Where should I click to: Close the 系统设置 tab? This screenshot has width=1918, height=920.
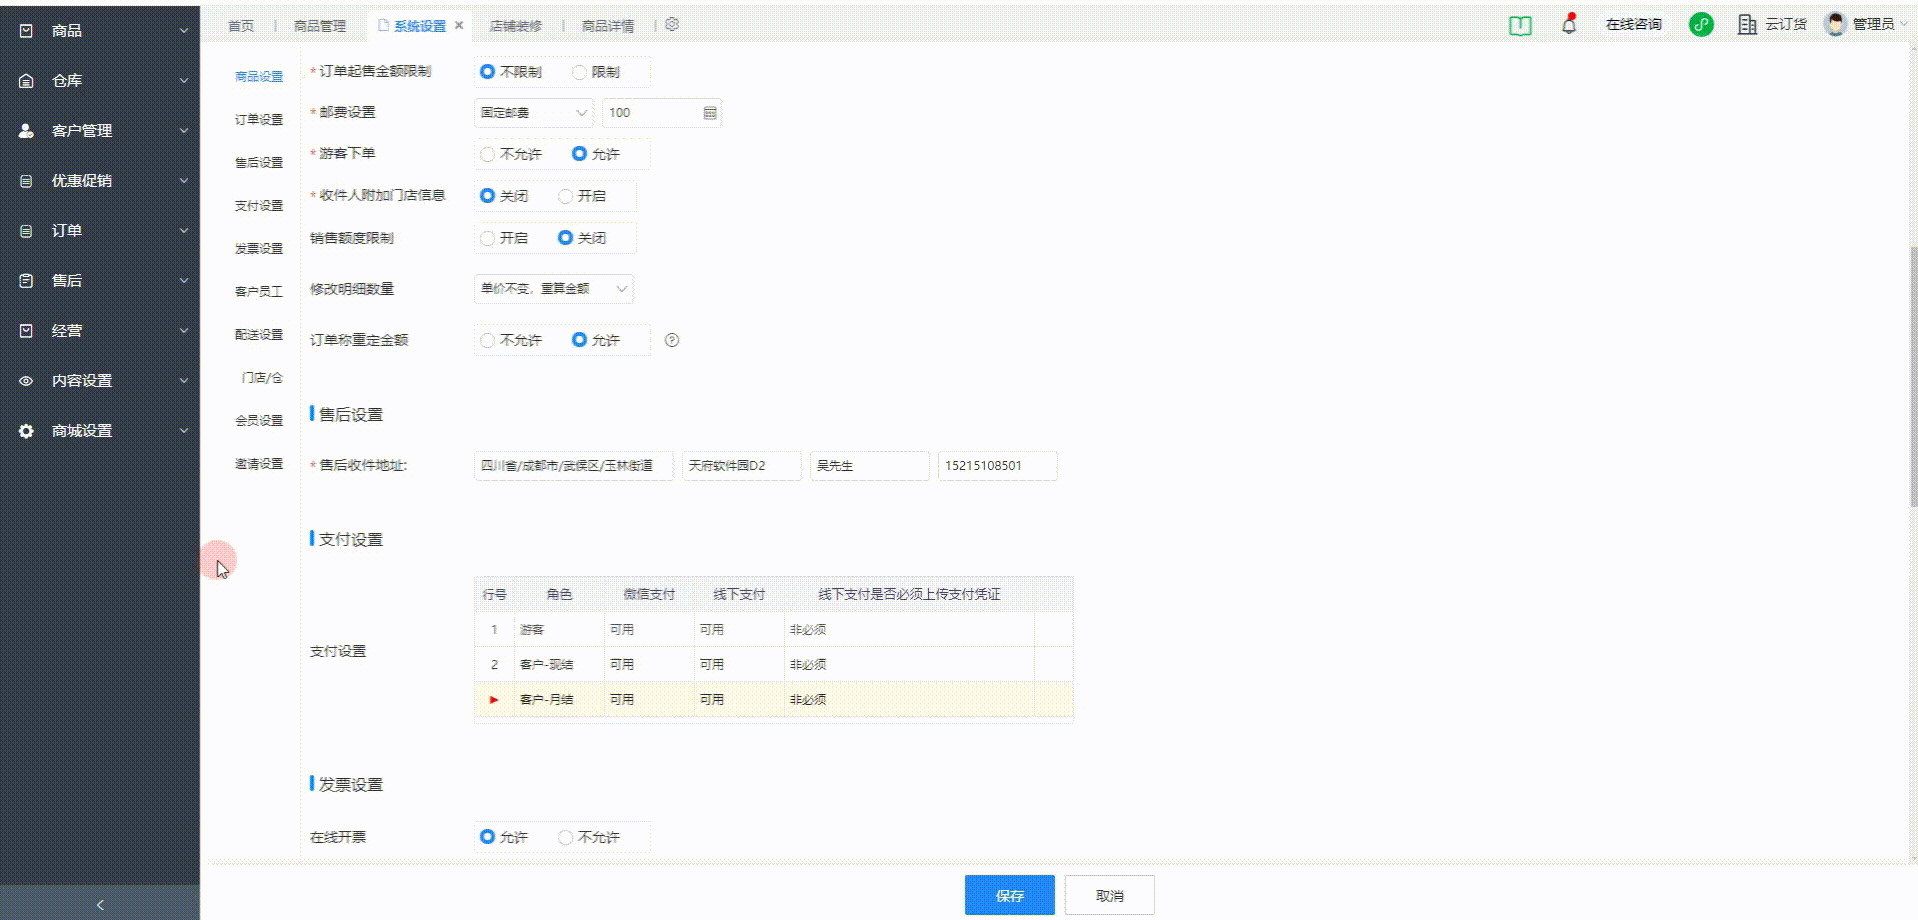[459, 25]
